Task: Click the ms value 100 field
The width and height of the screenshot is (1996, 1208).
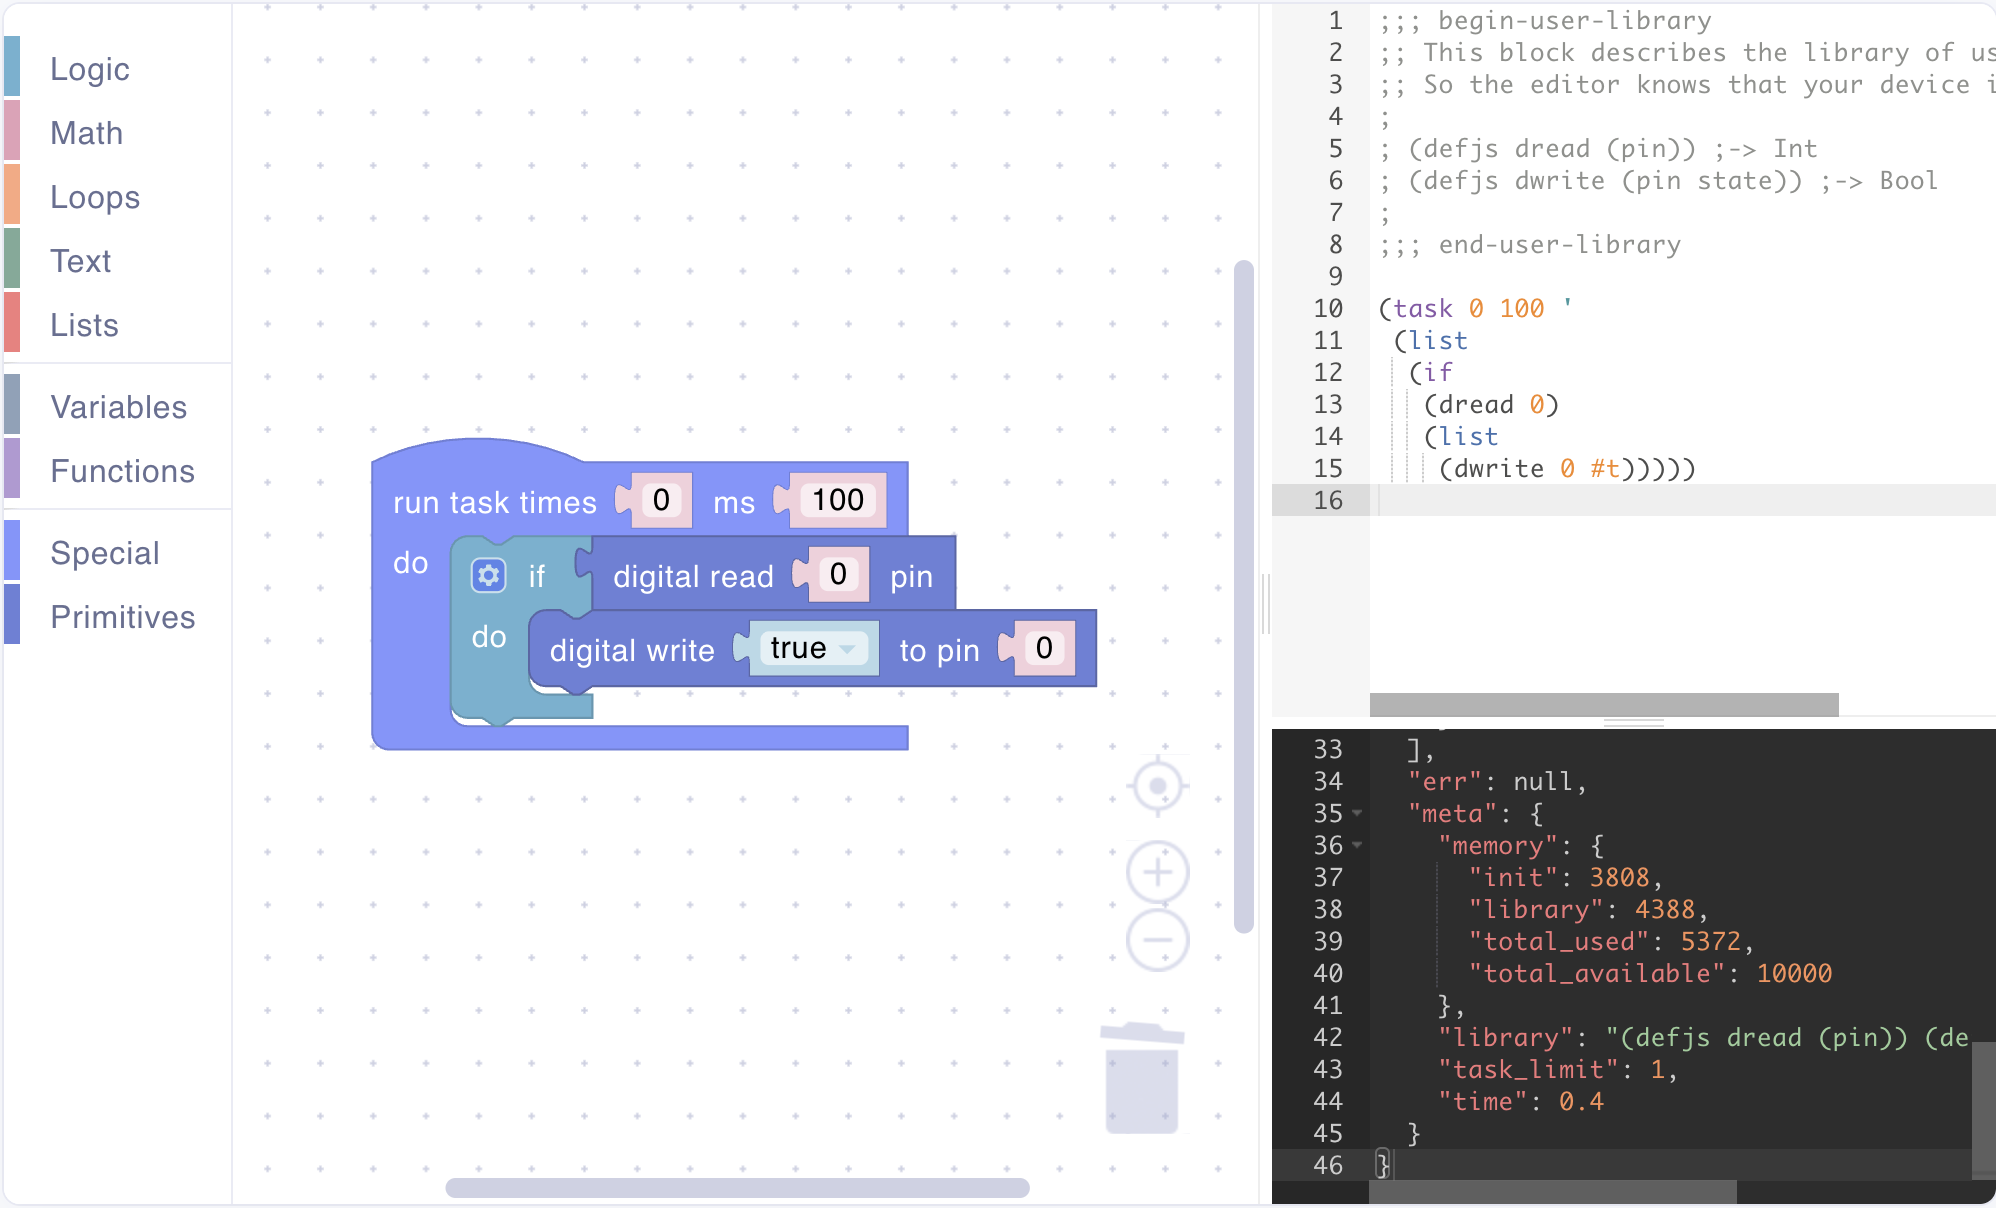Action: (837, 500)
